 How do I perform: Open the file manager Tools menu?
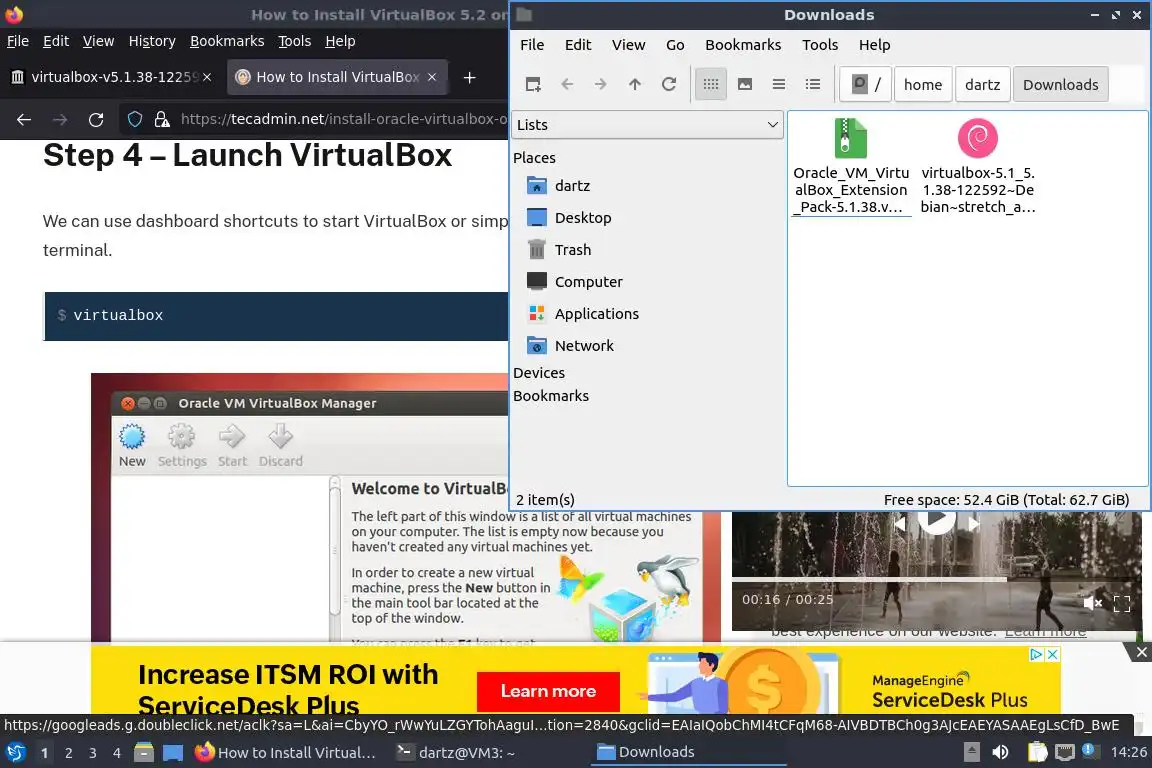coord(820,45)
